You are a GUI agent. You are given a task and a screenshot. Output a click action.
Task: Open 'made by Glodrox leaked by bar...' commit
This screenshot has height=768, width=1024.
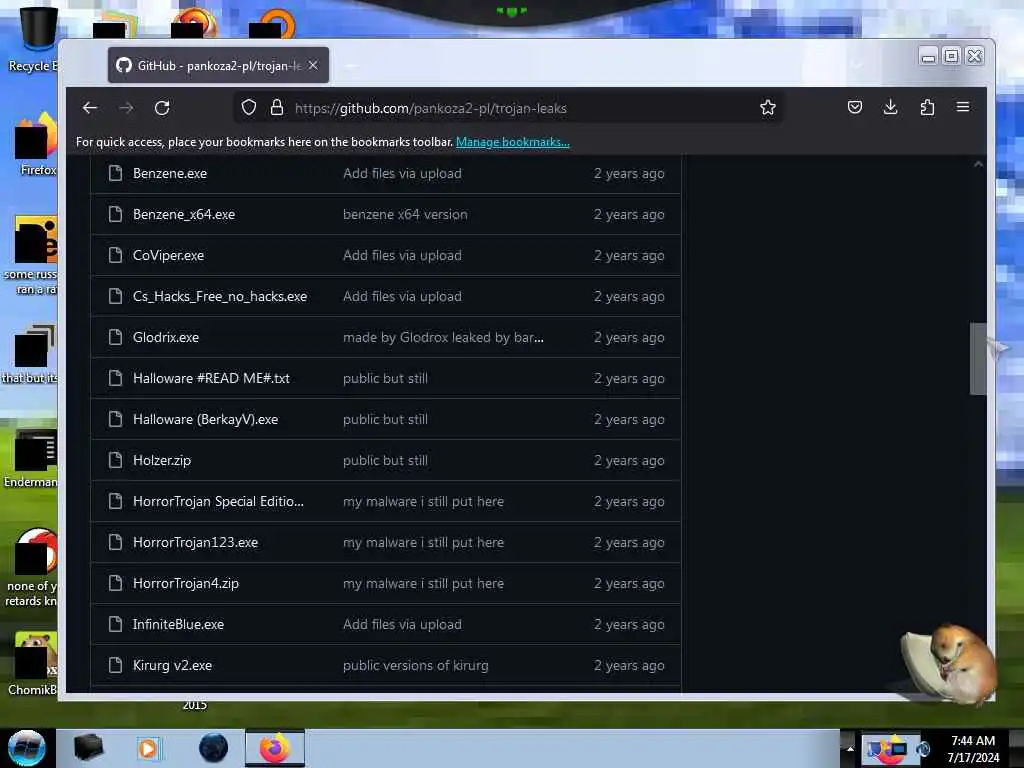pos(443,338)
